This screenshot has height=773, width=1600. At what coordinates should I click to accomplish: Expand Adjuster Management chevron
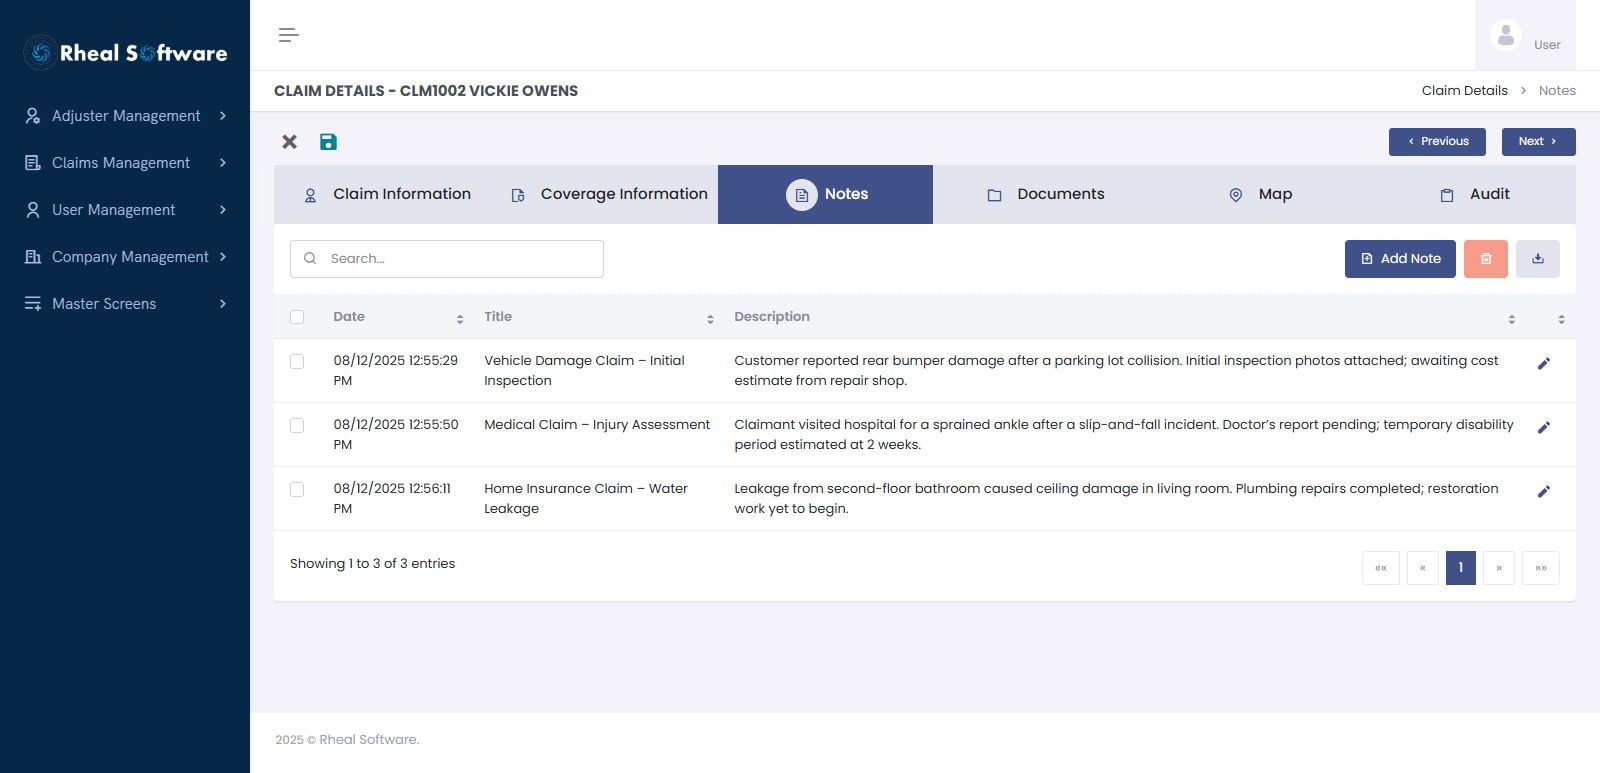click(x=223, y=116)
